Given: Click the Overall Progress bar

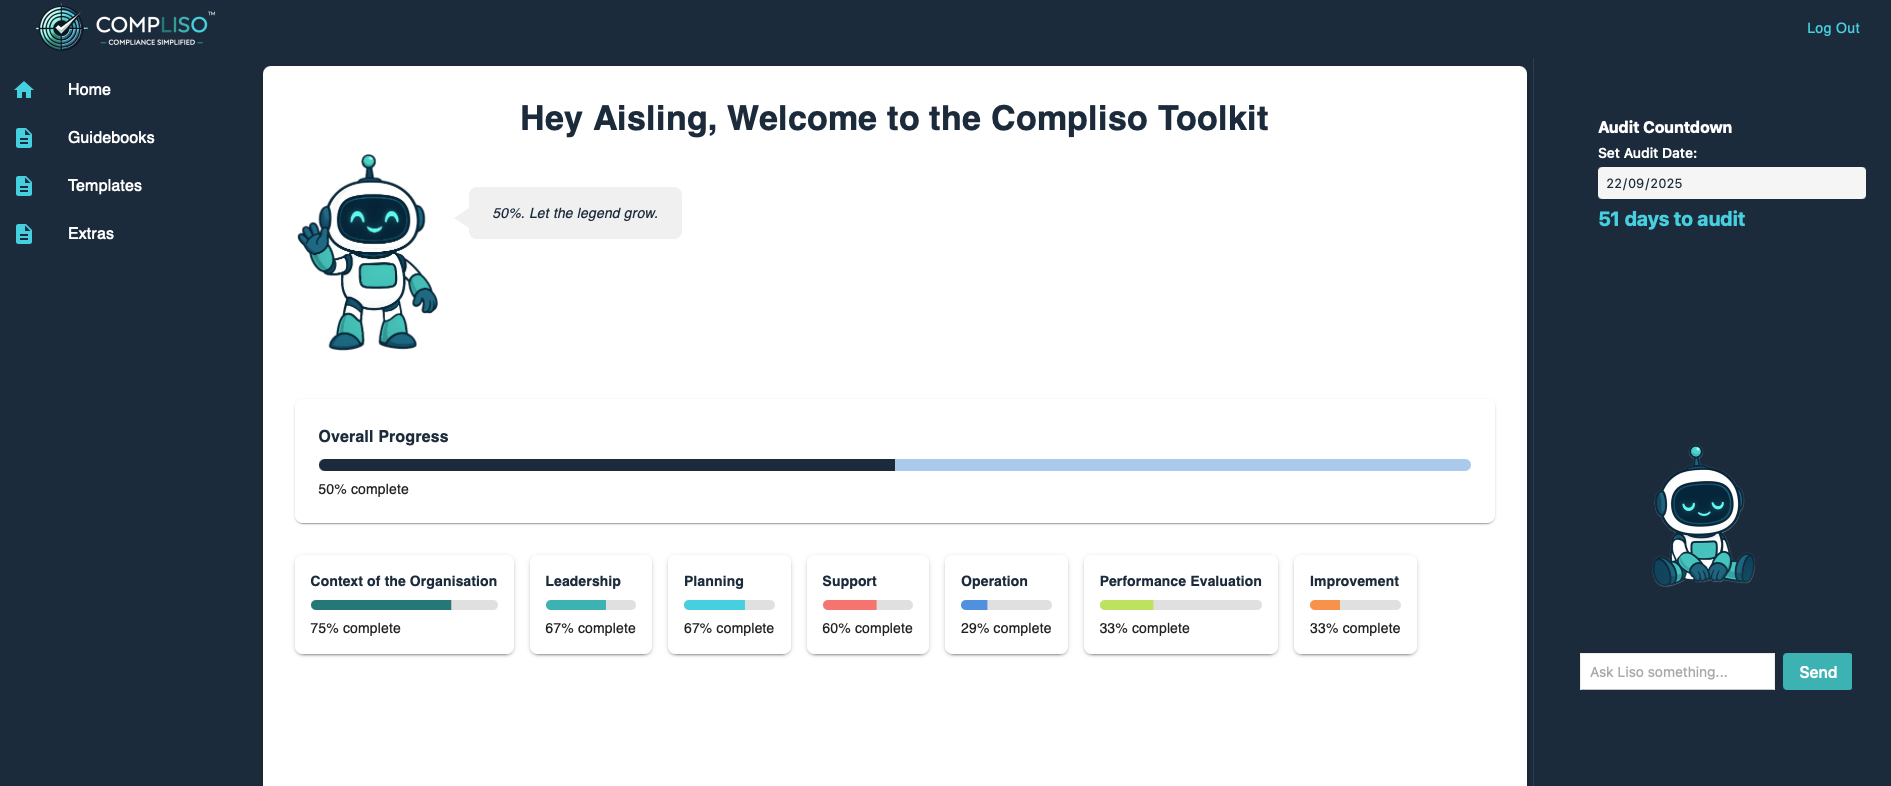Looking at the screenshot, I should [x=894, y=465].
